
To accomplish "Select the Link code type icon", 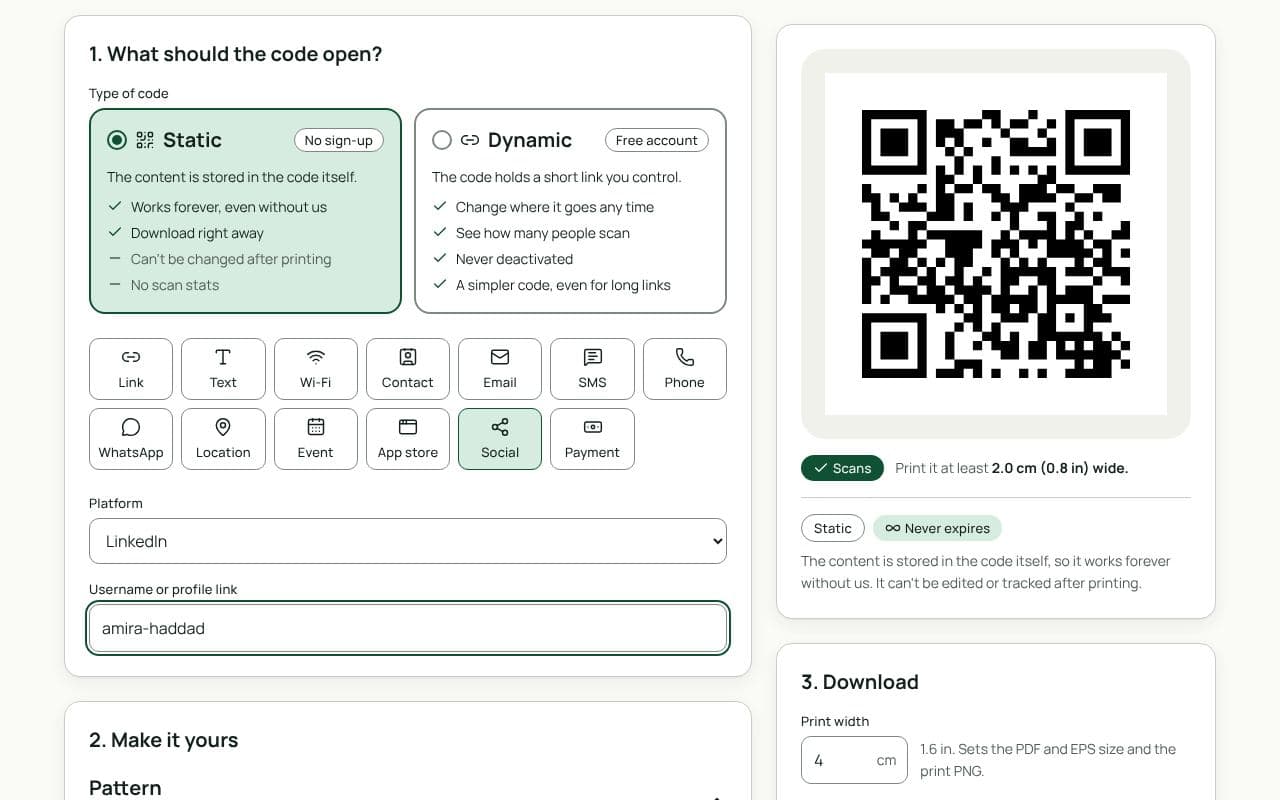I will (x=131, y=357).
